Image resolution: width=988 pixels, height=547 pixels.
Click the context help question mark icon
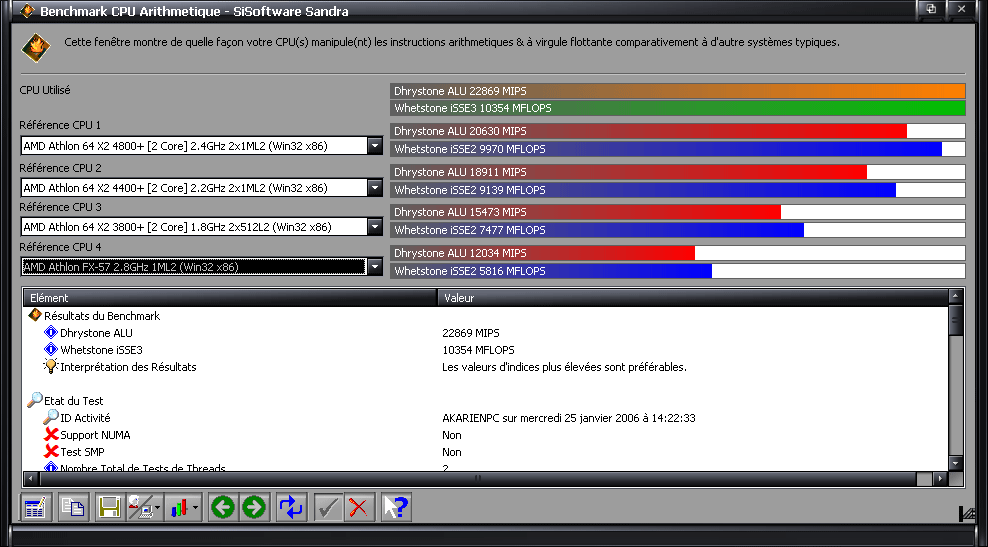pos(395,507)
